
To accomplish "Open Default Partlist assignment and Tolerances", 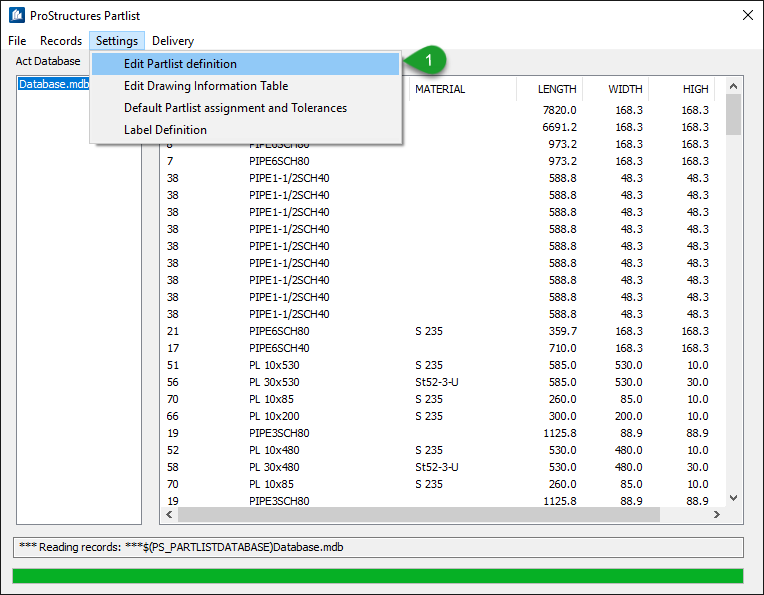I will coord(235,108).
